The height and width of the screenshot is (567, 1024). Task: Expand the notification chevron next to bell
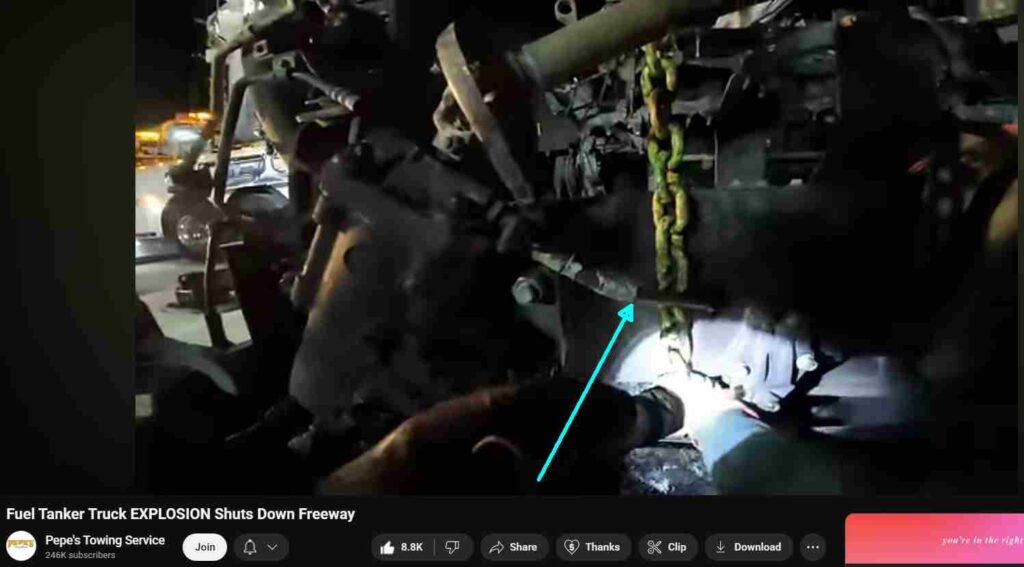[x=272, y=547]
